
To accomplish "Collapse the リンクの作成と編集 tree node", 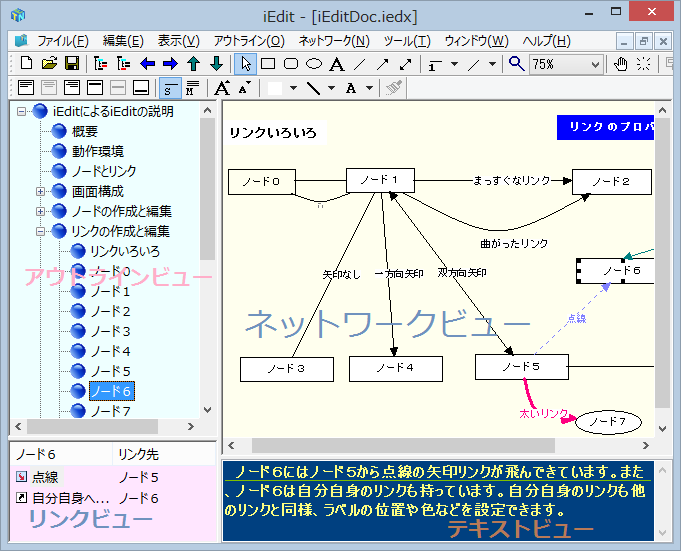I will [40, 231].
